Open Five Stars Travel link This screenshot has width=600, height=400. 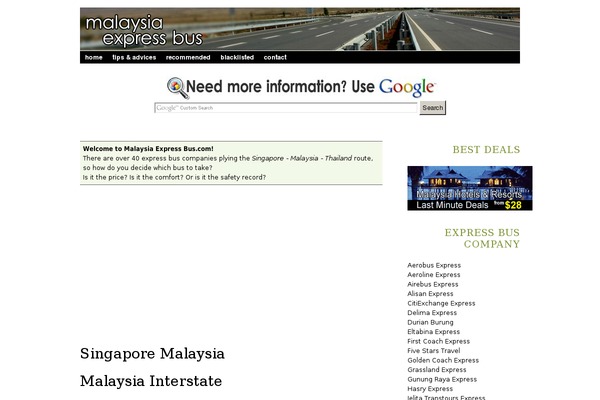click(x=434, y=351)
